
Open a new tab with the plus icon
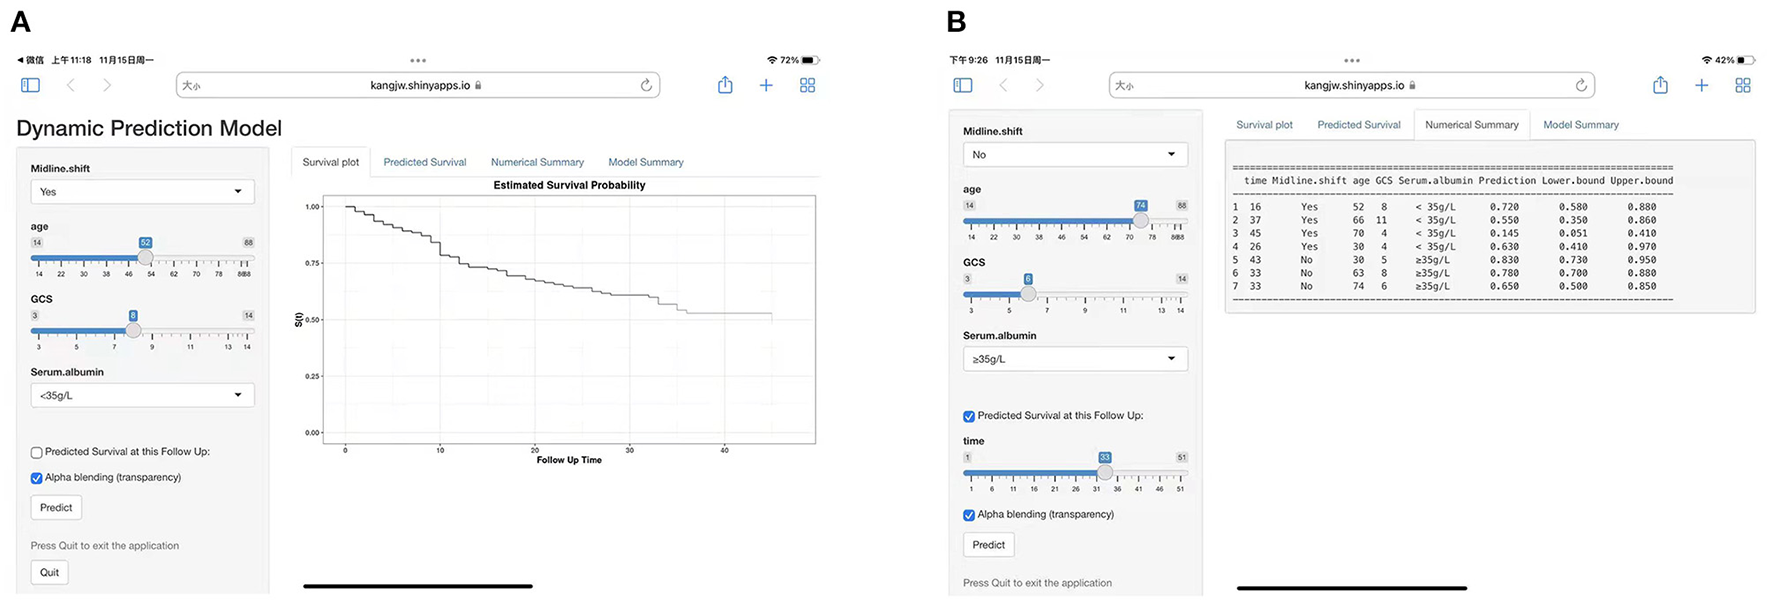[765, 85]
